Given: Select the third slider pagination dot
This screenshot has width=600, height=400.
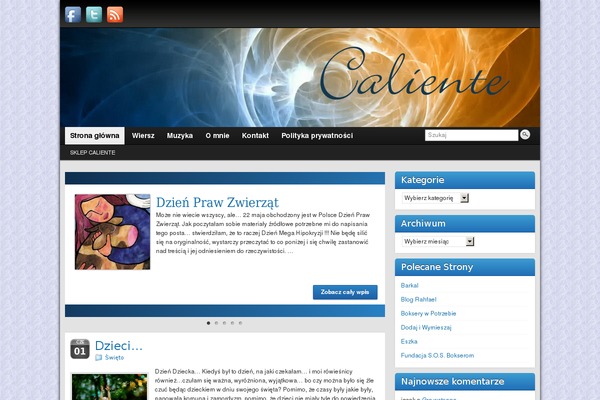Looking at the screenshot, I should click(x=225, y=323).
